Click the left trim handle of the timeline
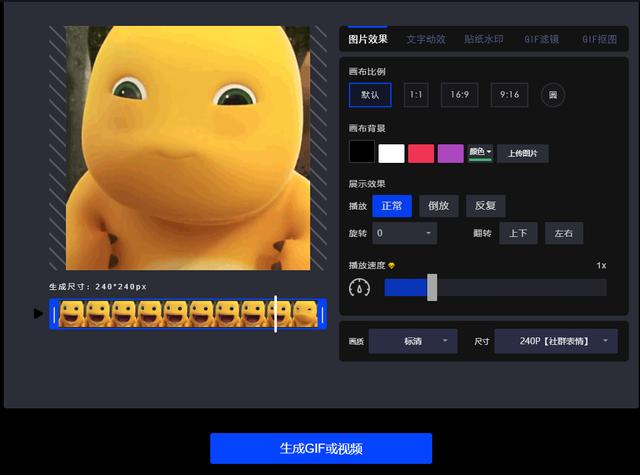 point(54,314)
